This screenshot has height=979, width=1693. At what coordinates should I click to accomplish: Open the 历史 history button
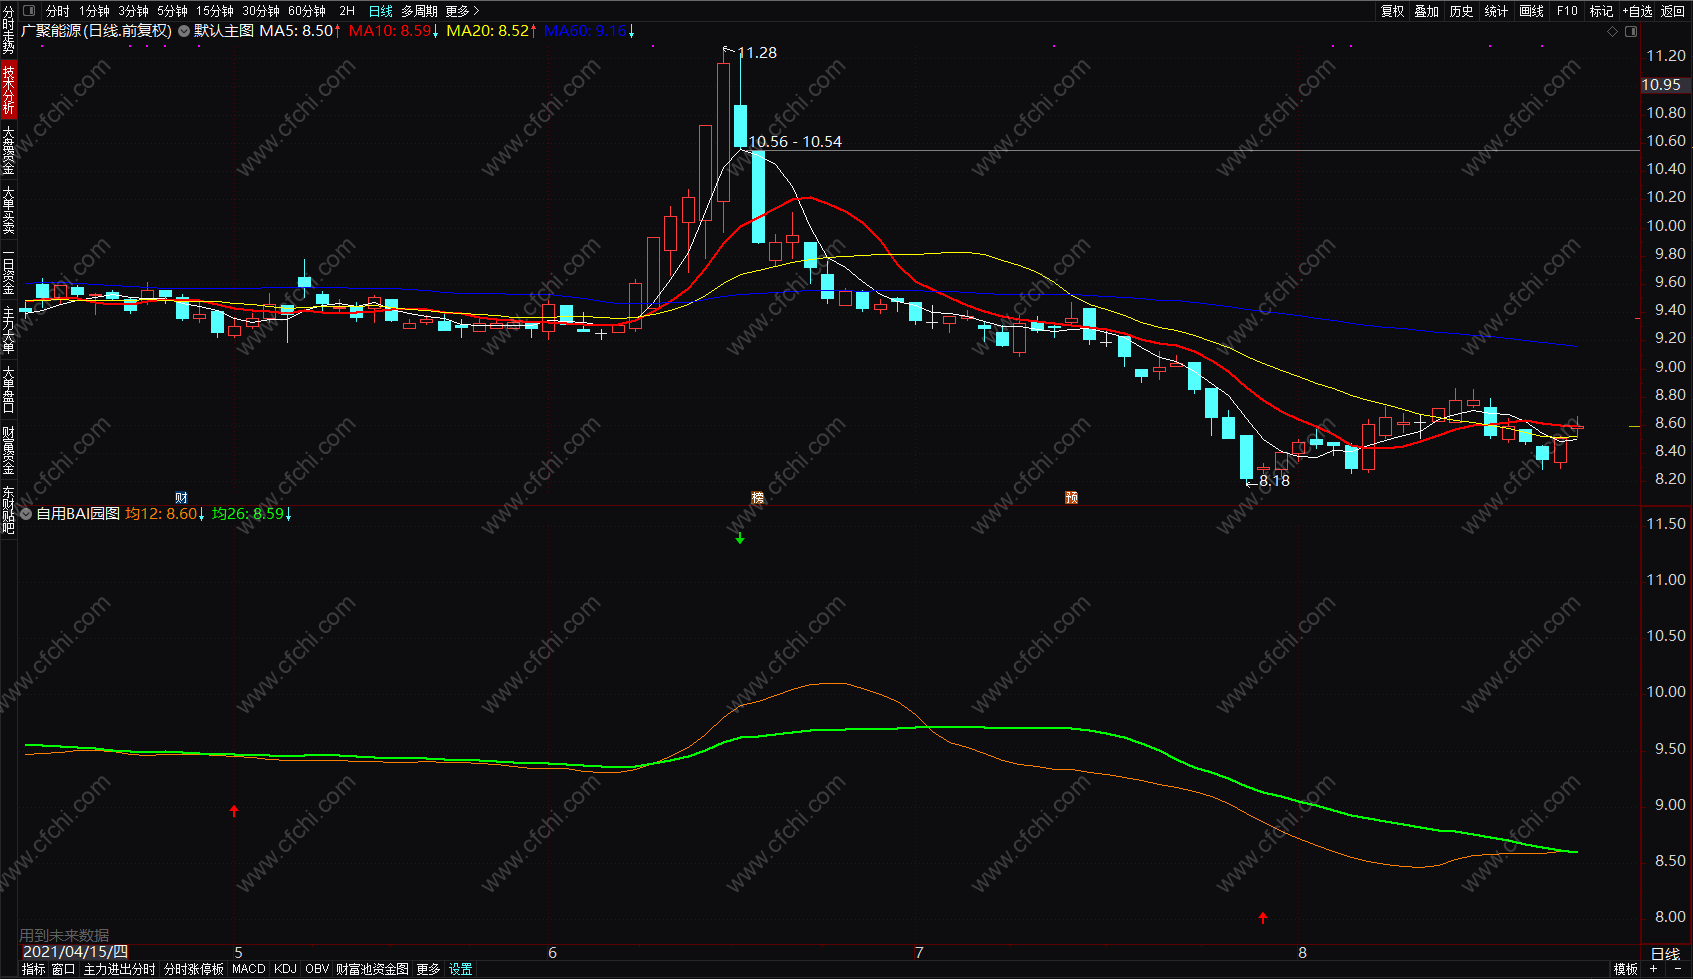[x=1462, y=11]
